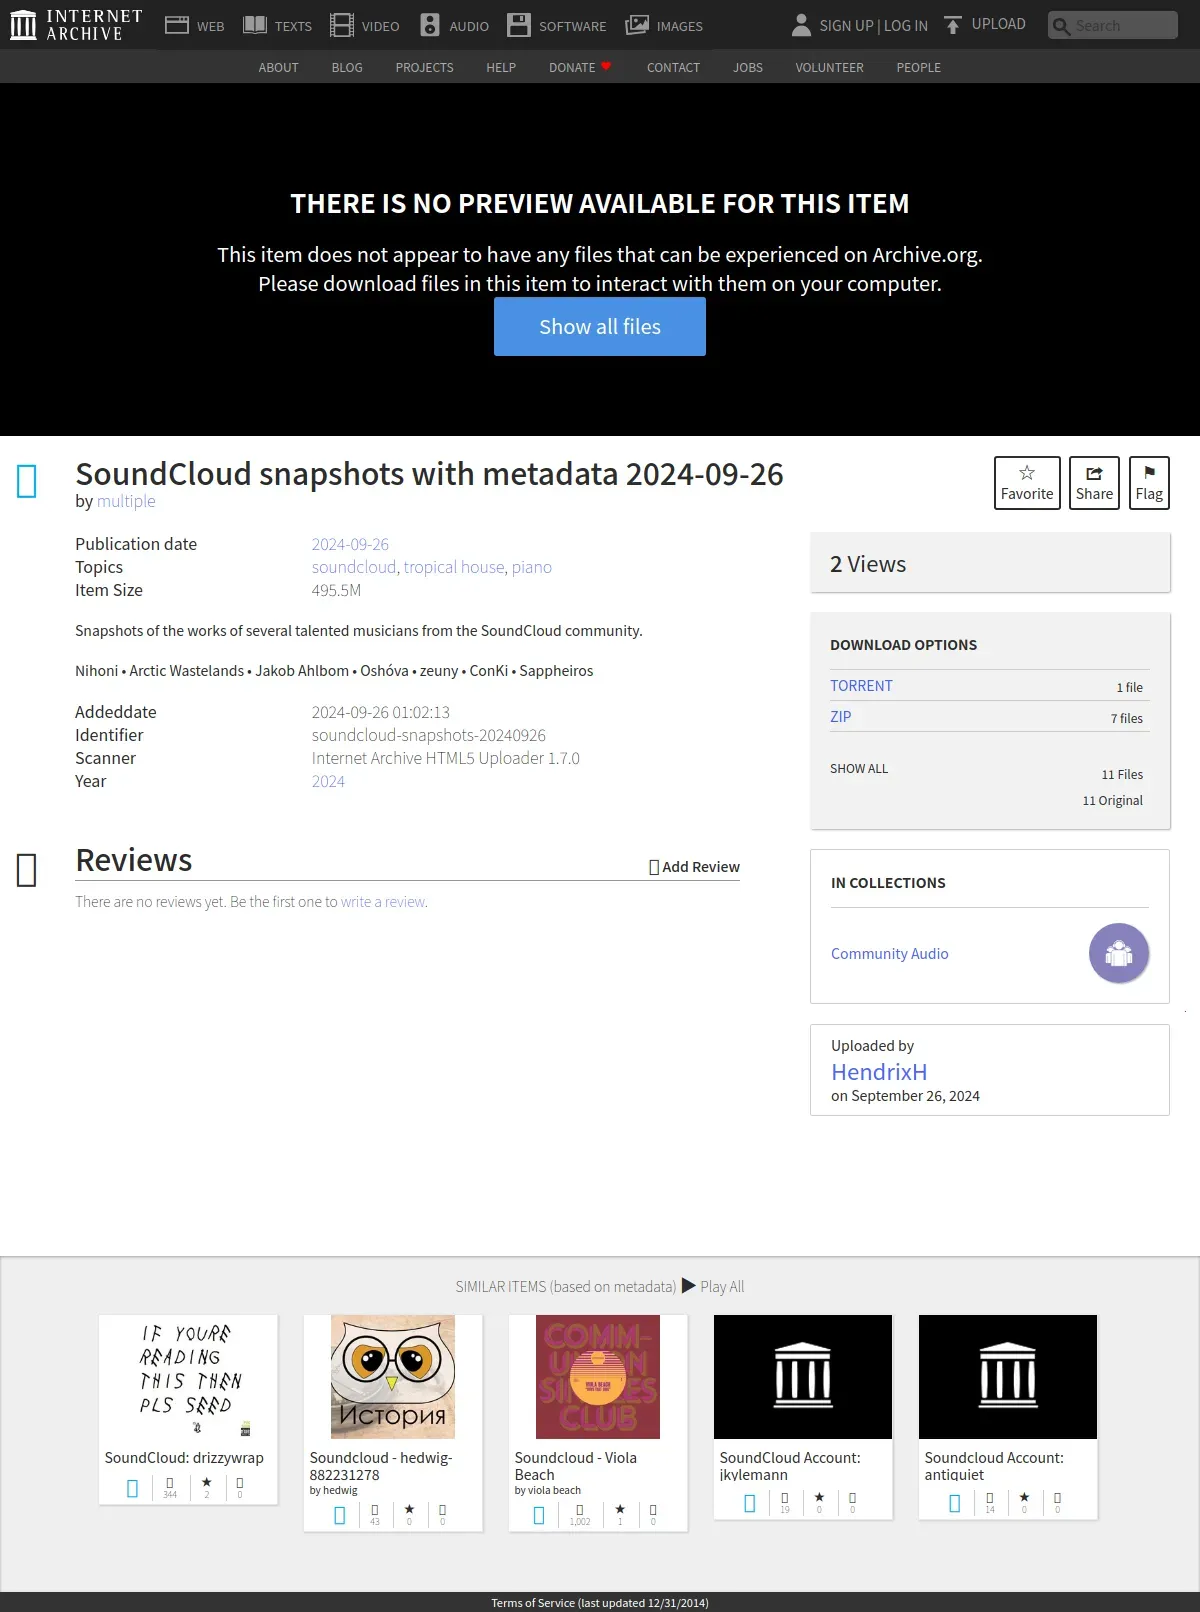The width and height of the screenshot is (1200, 1612).
Task: Open the Video section icon
Action: click(342, 25)
